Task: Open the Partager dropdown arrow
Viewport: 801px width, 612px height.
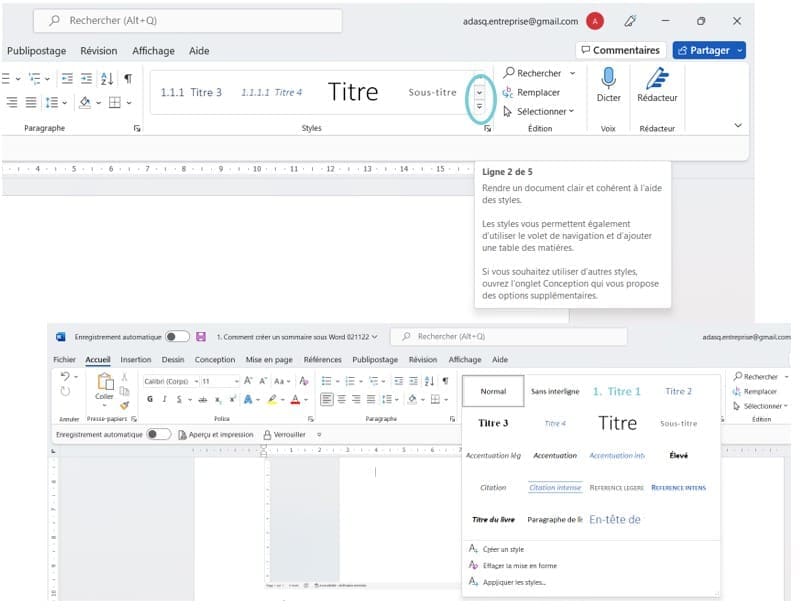Action: 740,51
